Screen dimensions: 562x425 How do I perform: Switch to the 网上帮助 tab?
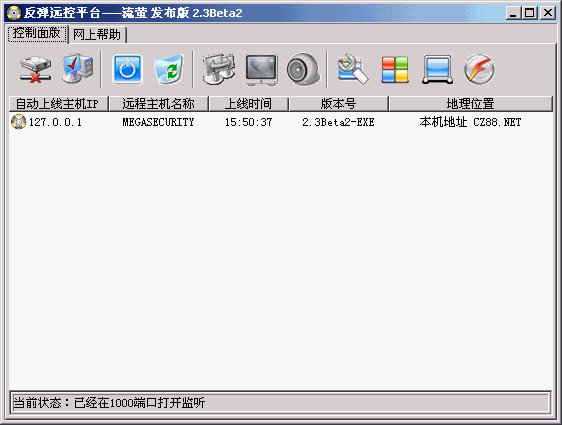pyautogui.click(x=97, y=35)
